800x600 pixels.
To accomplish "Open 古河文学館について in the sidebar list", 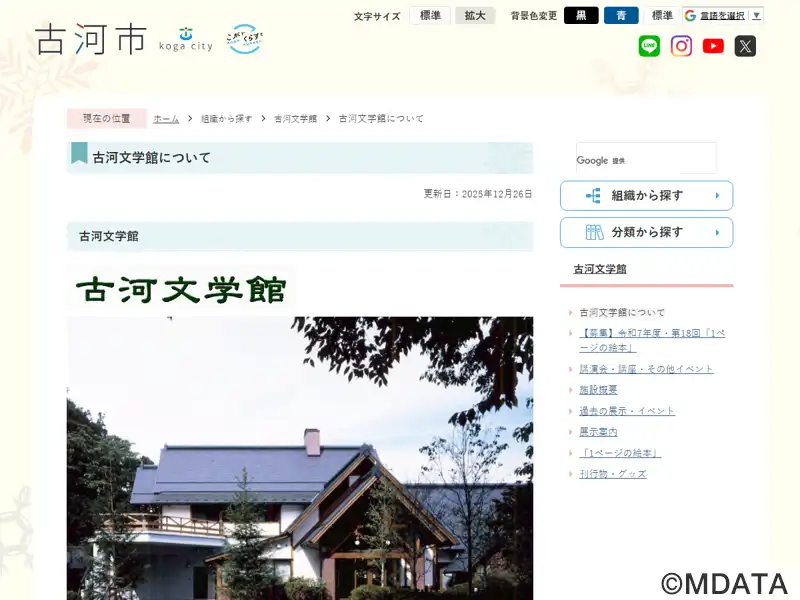I will [622, 312].
